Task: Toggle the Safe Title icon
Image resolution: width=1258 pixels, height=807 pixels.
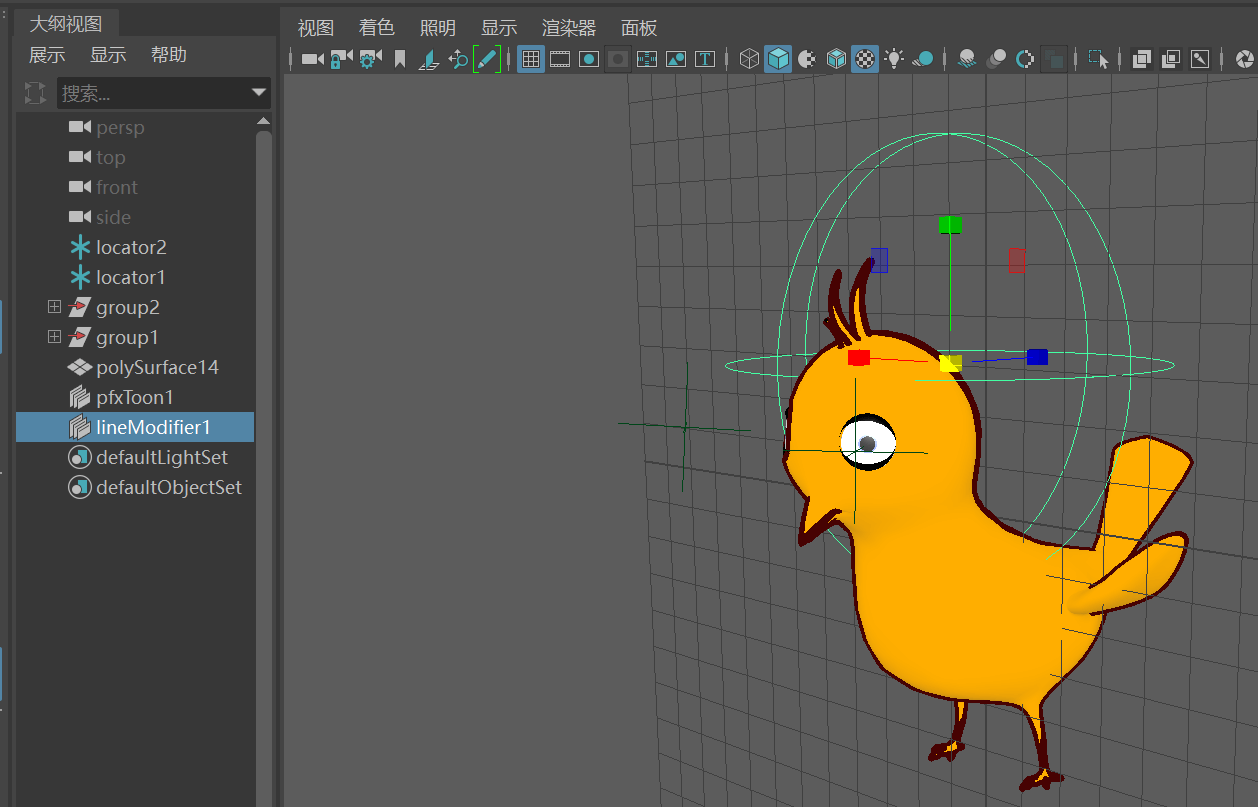Action: (x=705, y=59)
